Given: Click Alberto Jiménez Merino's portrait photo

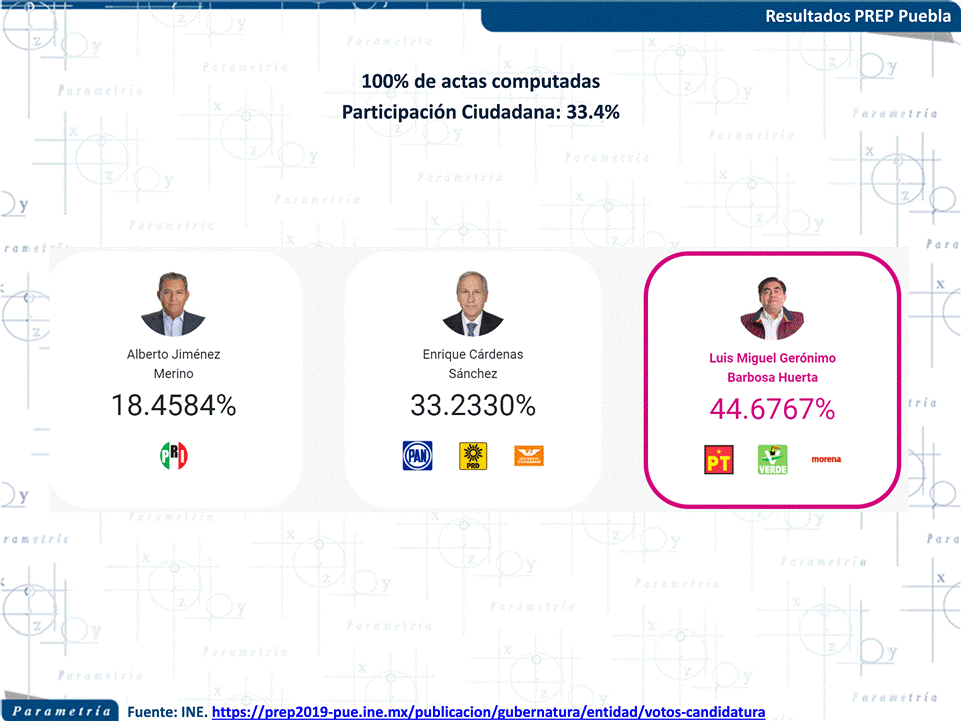Looking at the screenshot, I should click(173, 304).
